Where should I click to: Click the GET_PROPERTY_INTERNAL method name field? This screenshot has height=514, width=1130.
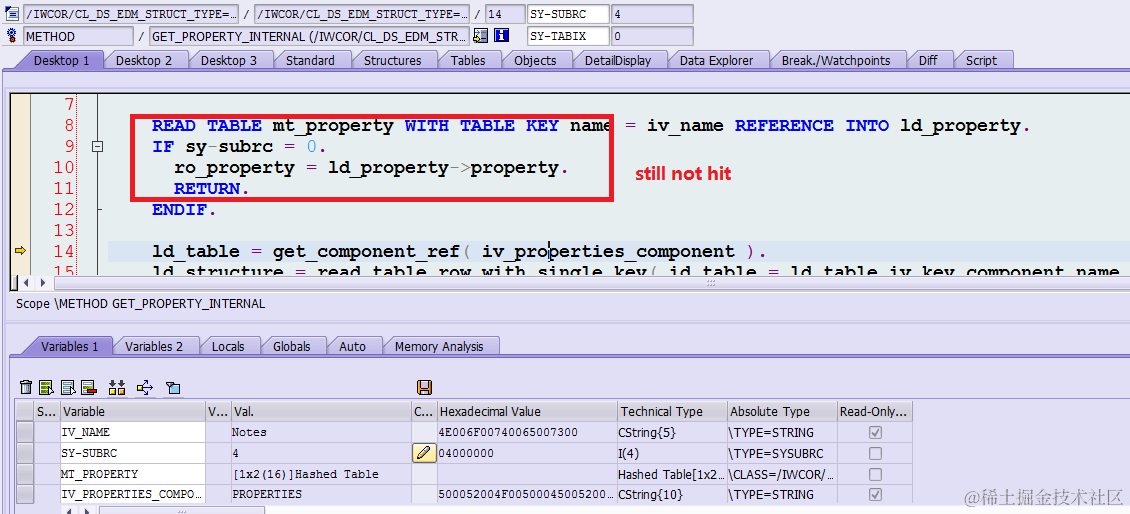click(x=309, y=35)
